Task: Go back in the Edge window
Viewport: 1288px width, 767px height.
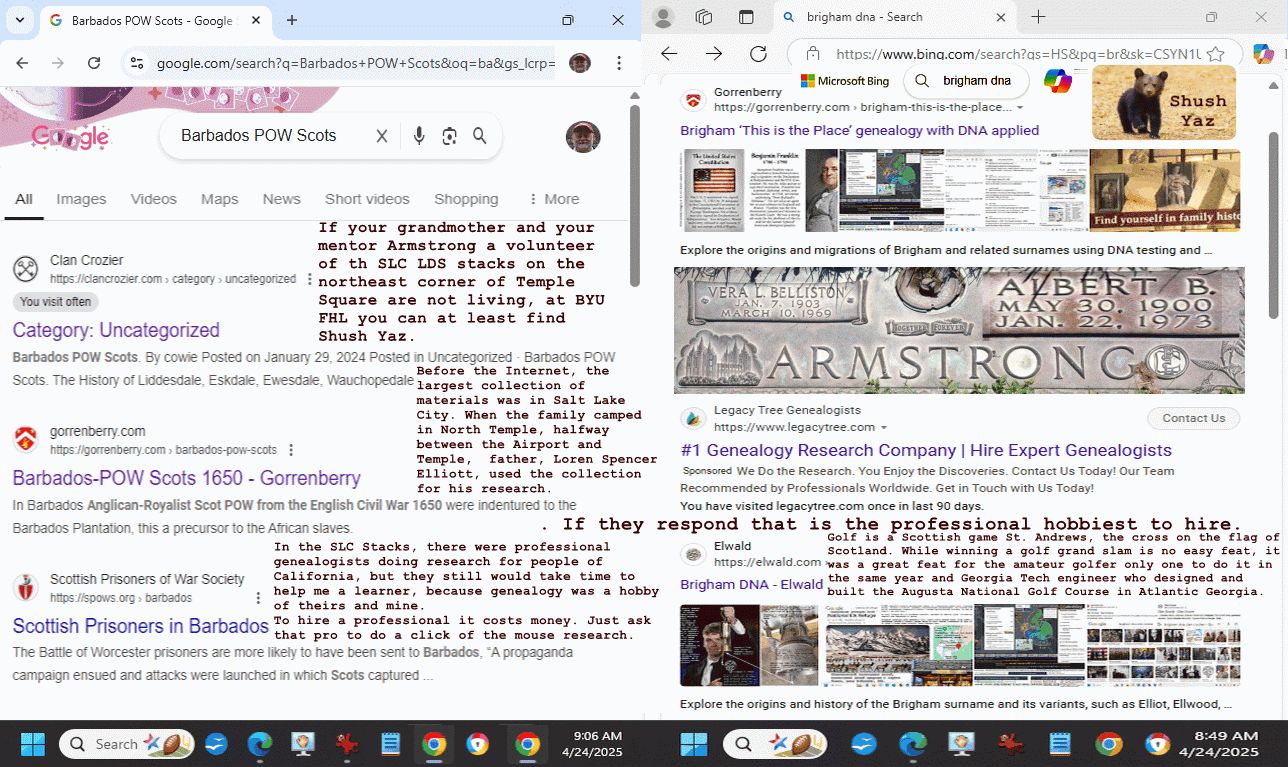Action: (669, 54)
